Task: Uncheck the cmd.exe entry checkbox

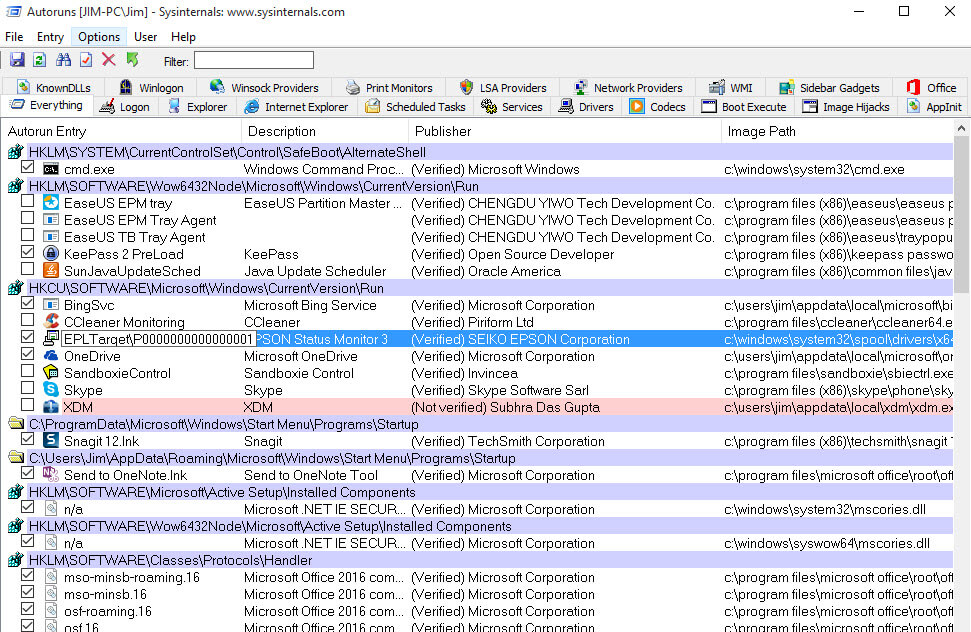Action: click(27, 167)
